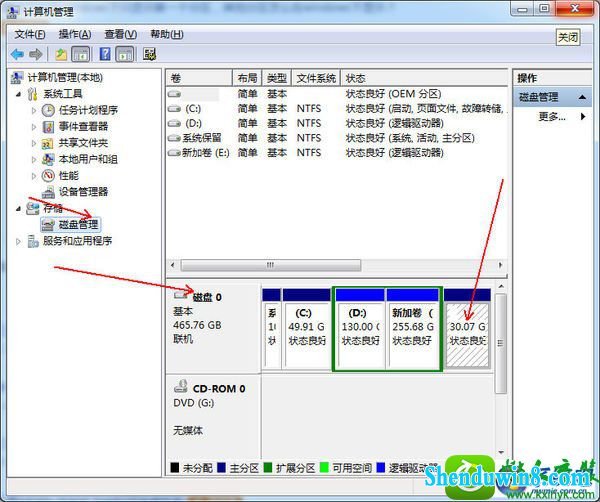This screenshot has height=502, width=600.
Task: Collapse the 磁盘管理 actions section arrow
Action: (582, 97)
